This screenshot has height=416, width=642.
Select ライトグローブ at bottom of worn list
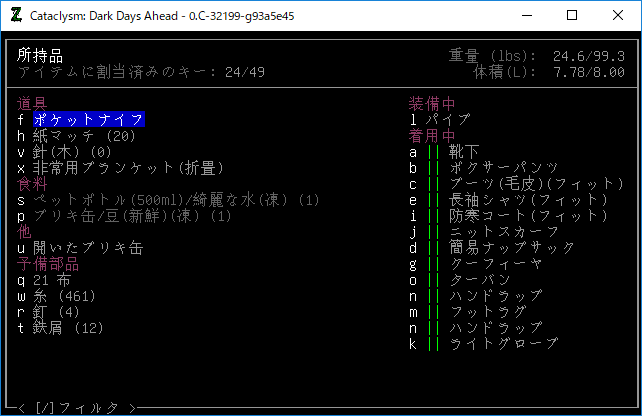tap(504, 344)
